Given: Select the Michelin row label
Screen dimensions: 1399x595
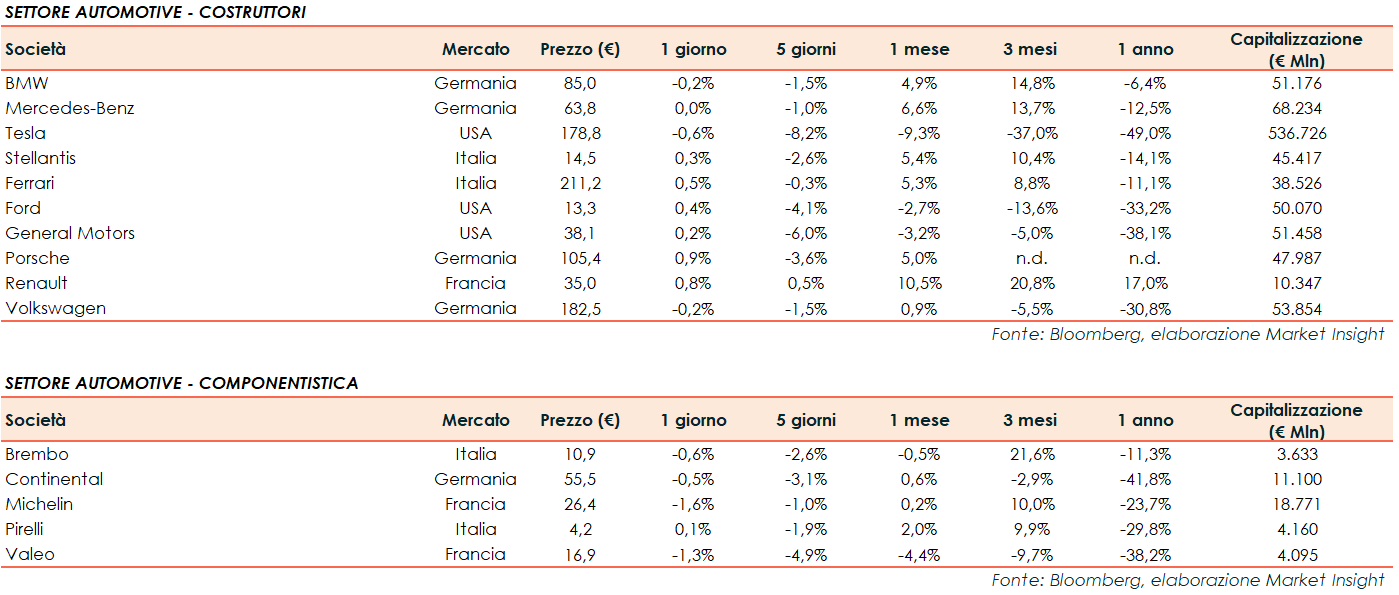Looking at the screenshot, I should pos(39,504).
